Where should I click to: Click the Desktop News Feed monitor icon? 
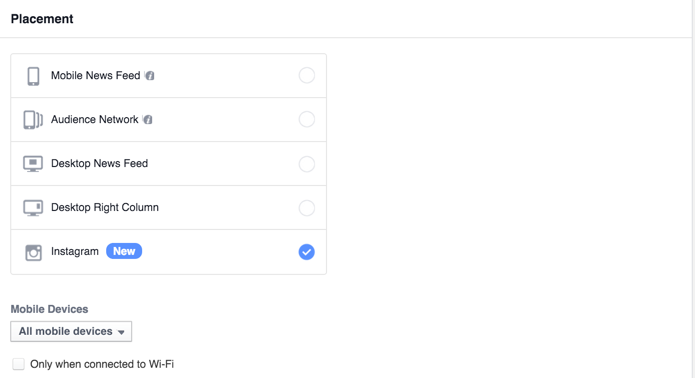(x=33, y=164)
